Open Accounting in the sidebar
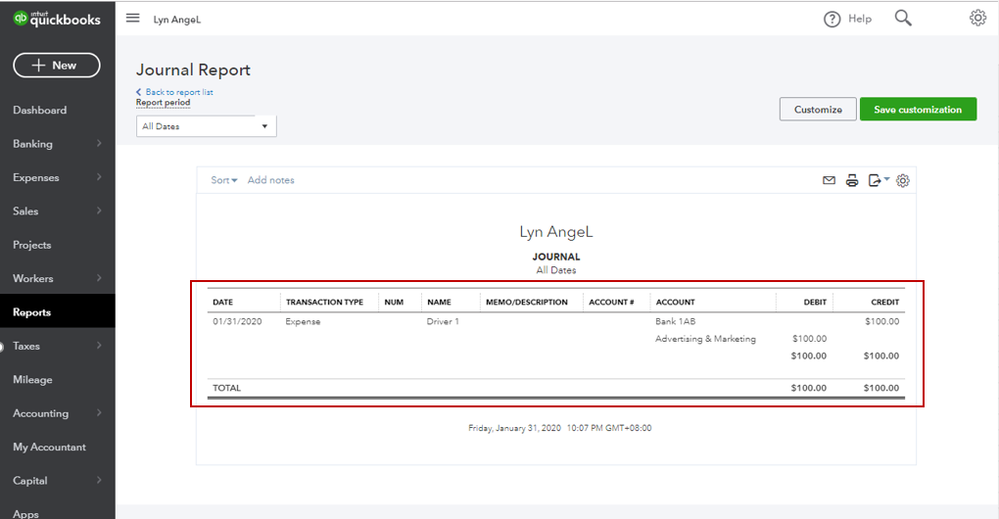 point(41,414)
